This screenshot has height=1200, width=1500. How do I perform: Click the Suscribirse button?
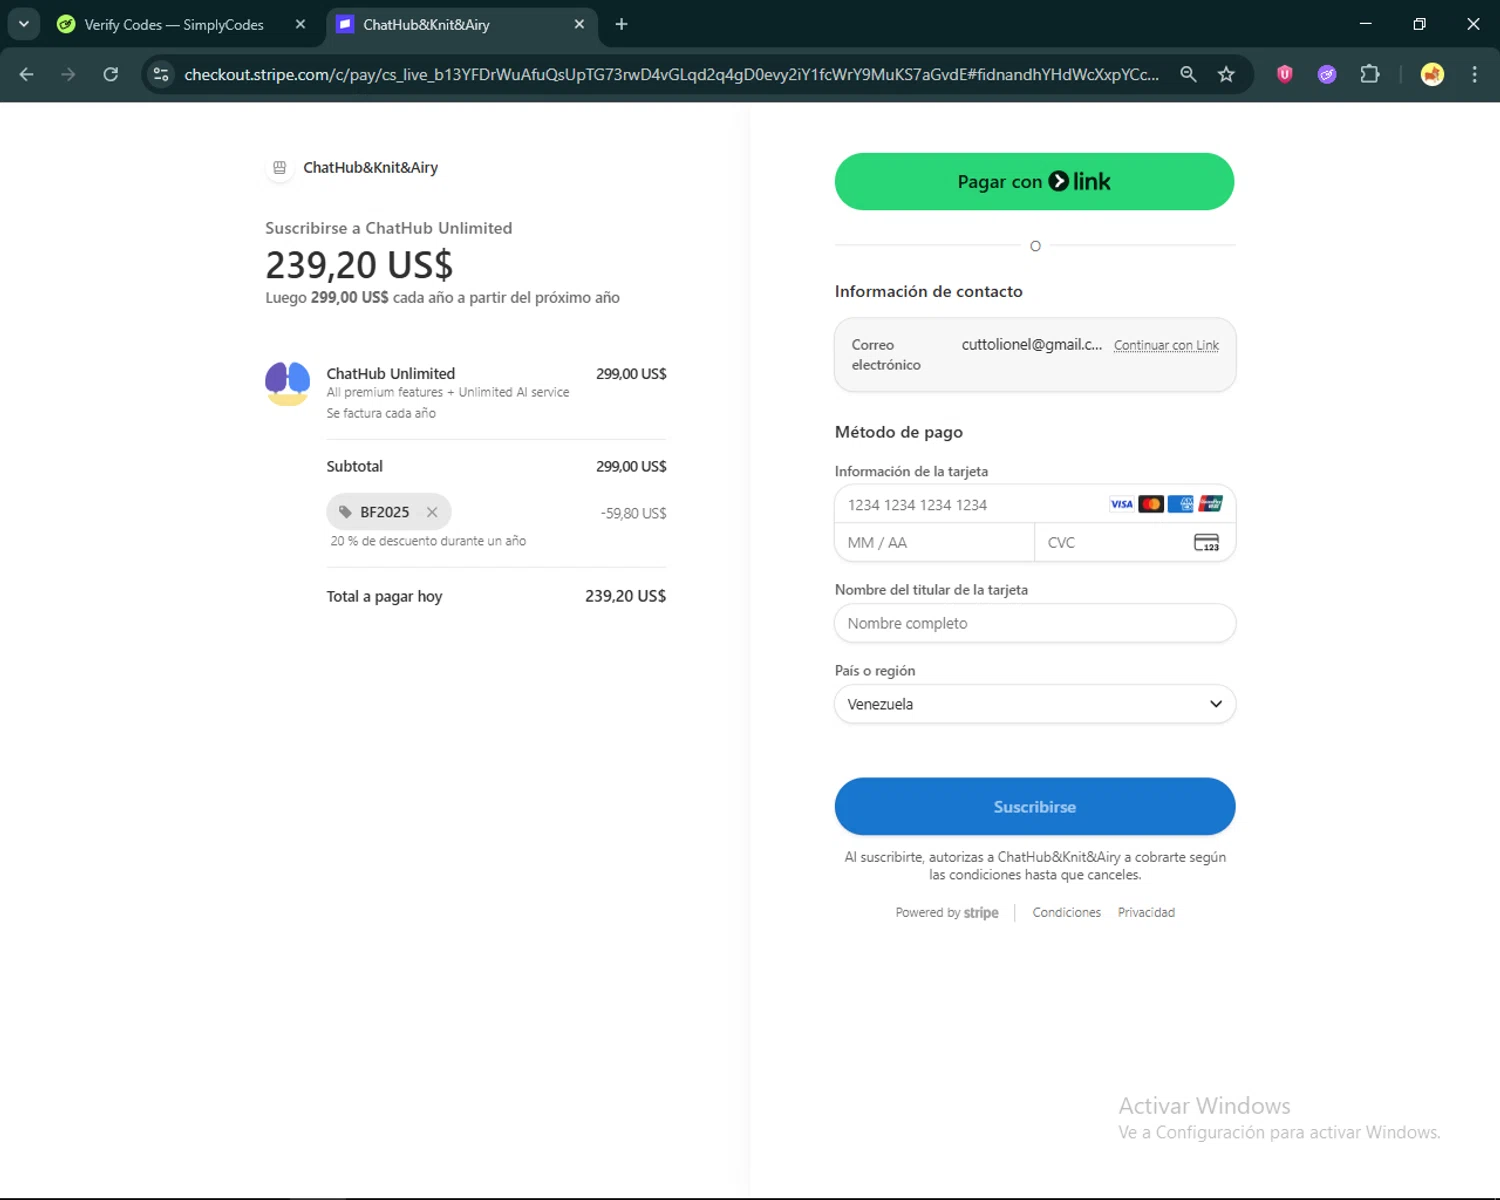[1035, 806]
